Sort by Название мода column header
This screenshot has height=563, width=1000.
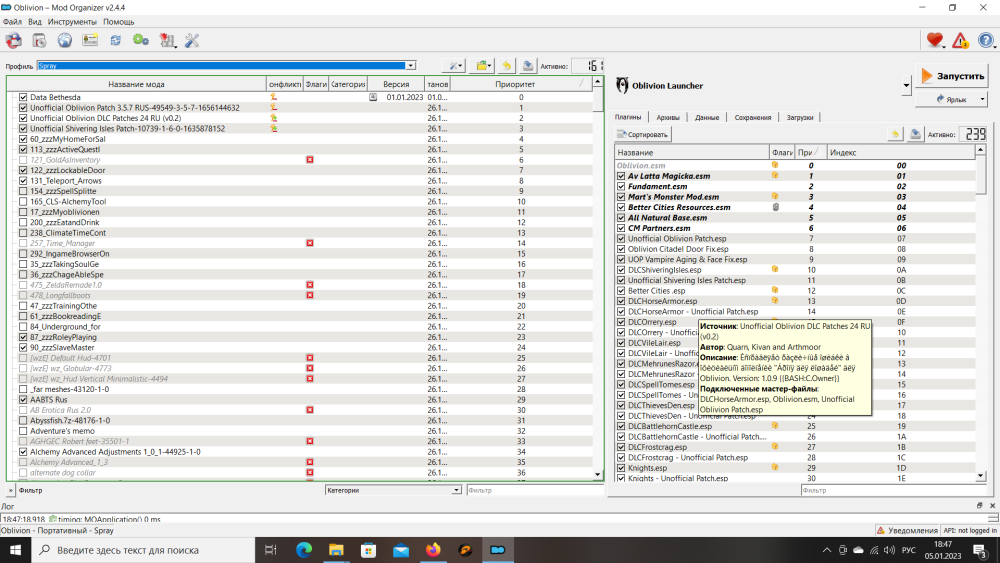(136, 84)
